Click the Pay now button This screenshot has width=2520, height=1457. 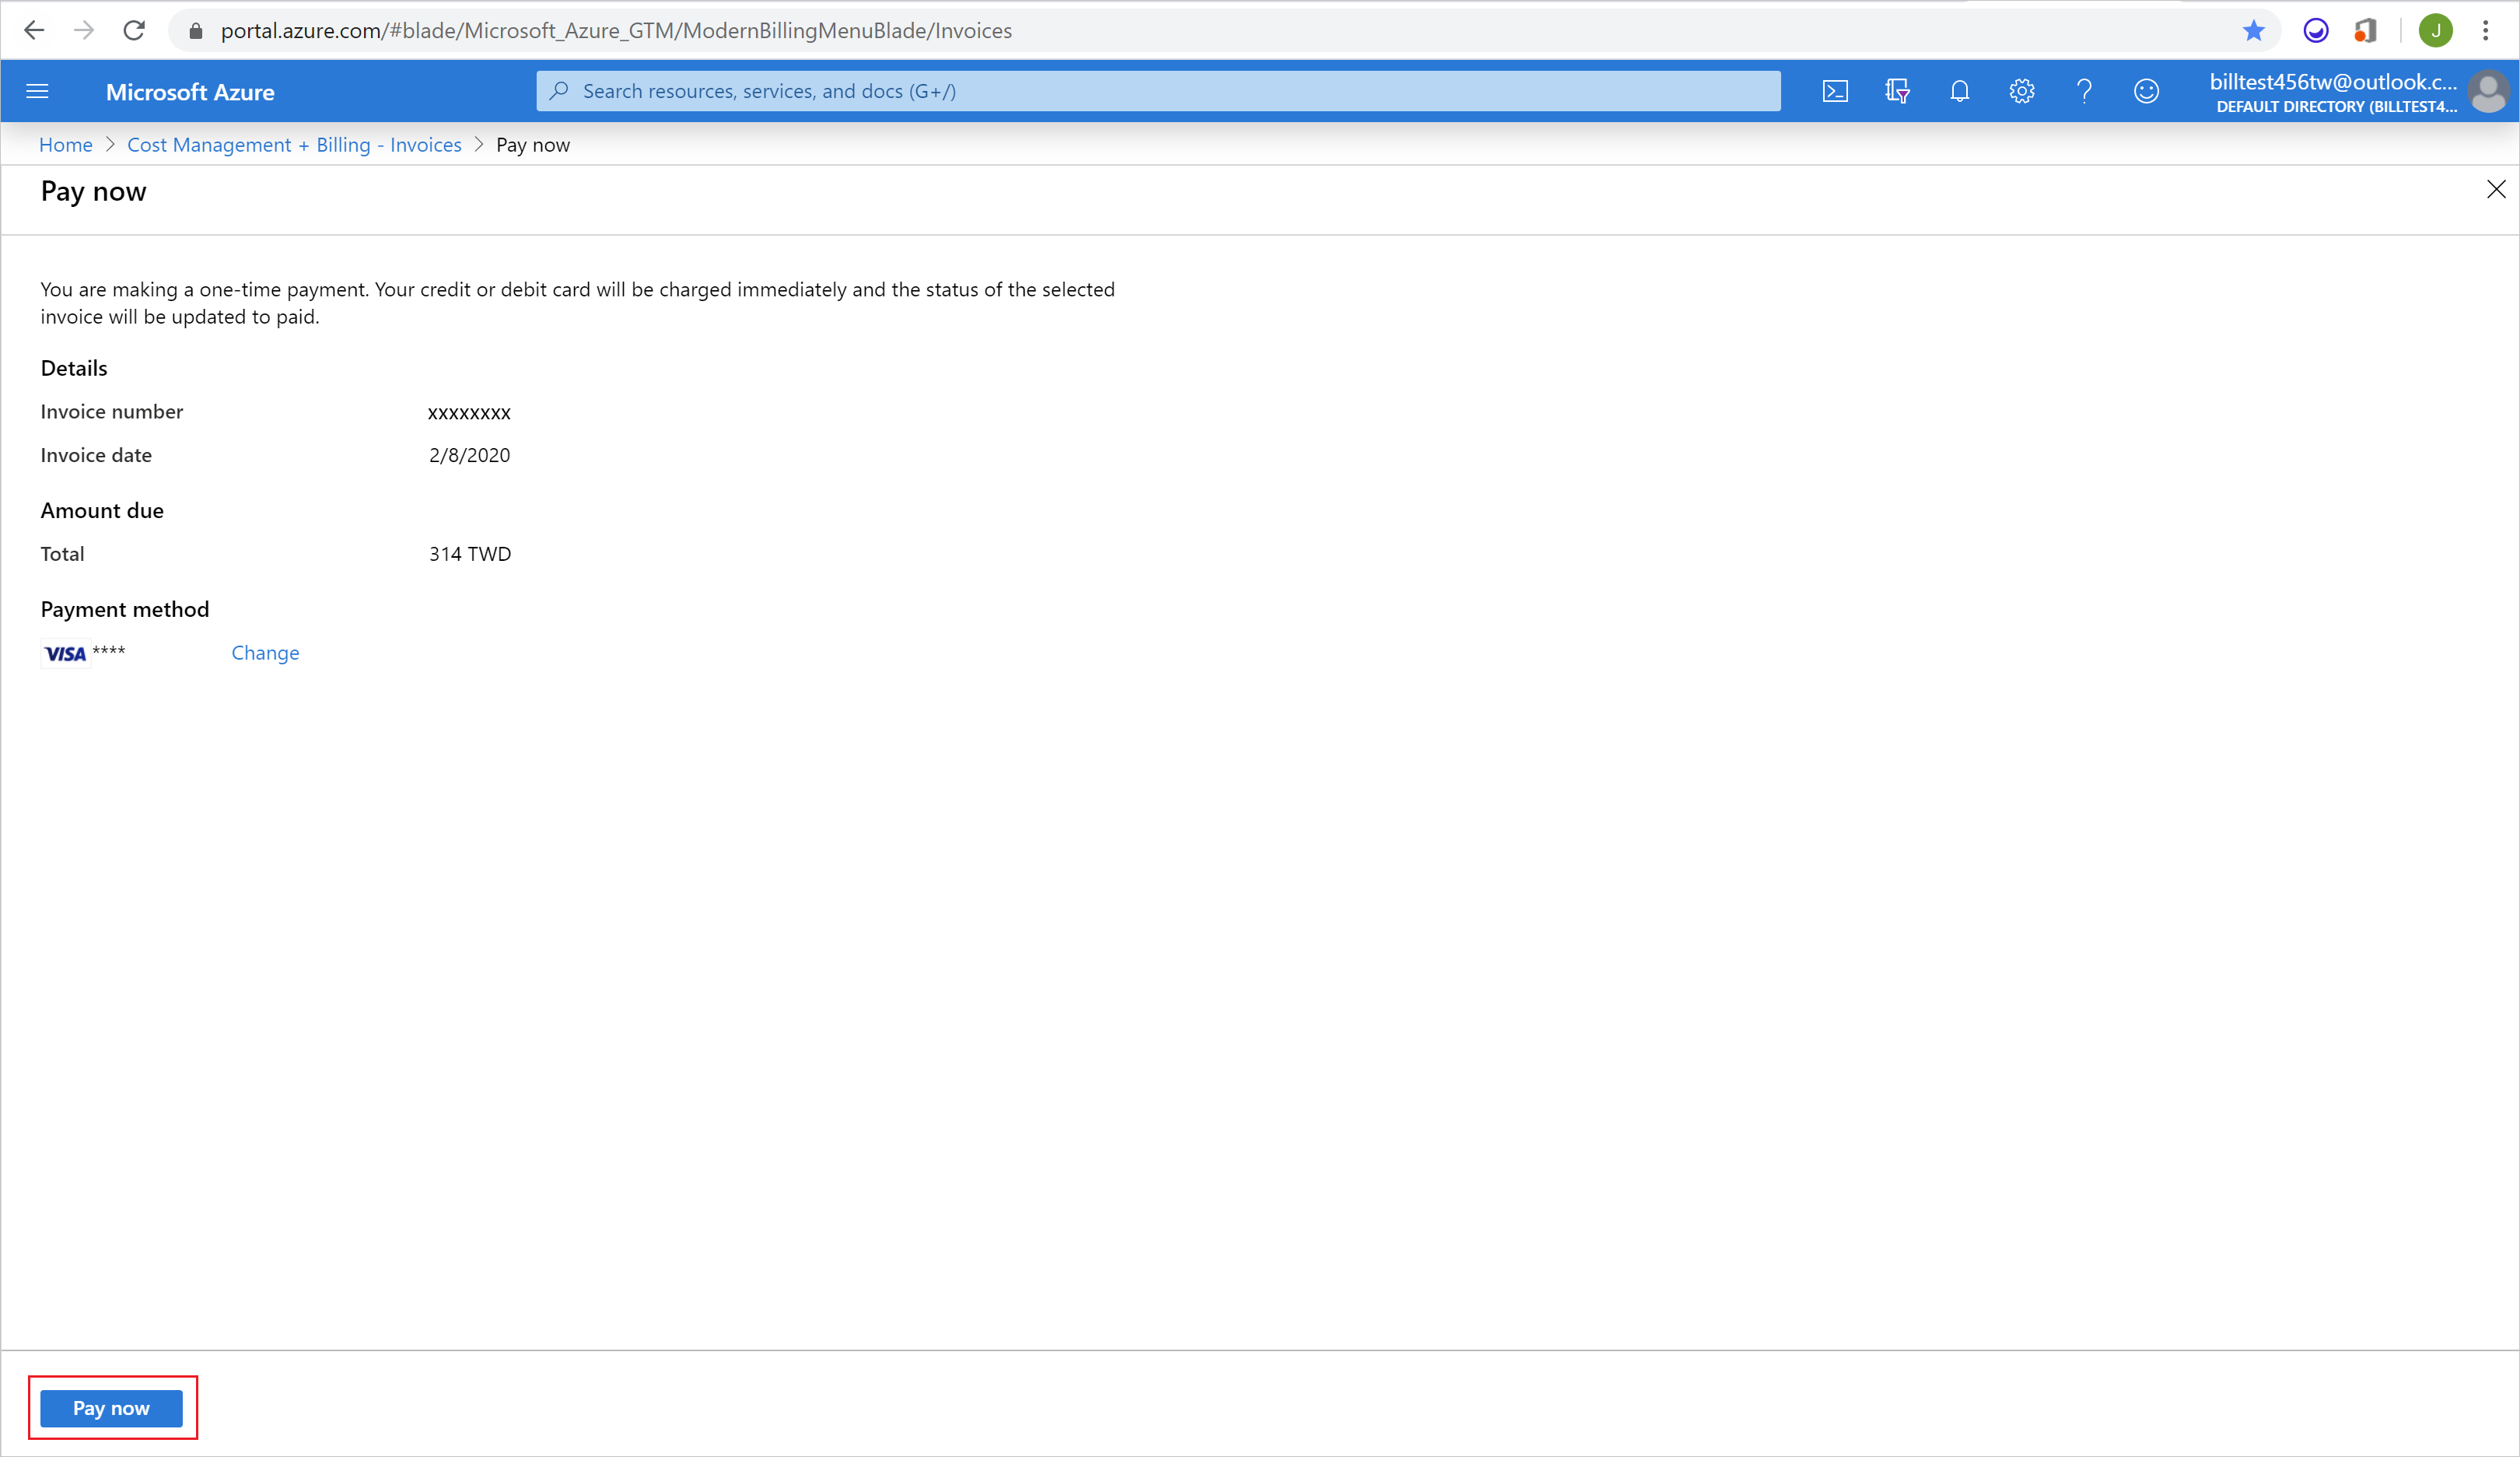[x=113, y=1406]
